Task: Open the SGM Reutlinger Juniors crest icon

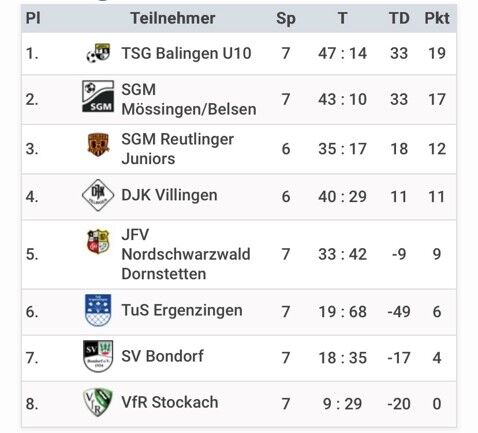Action: point(98,145)
